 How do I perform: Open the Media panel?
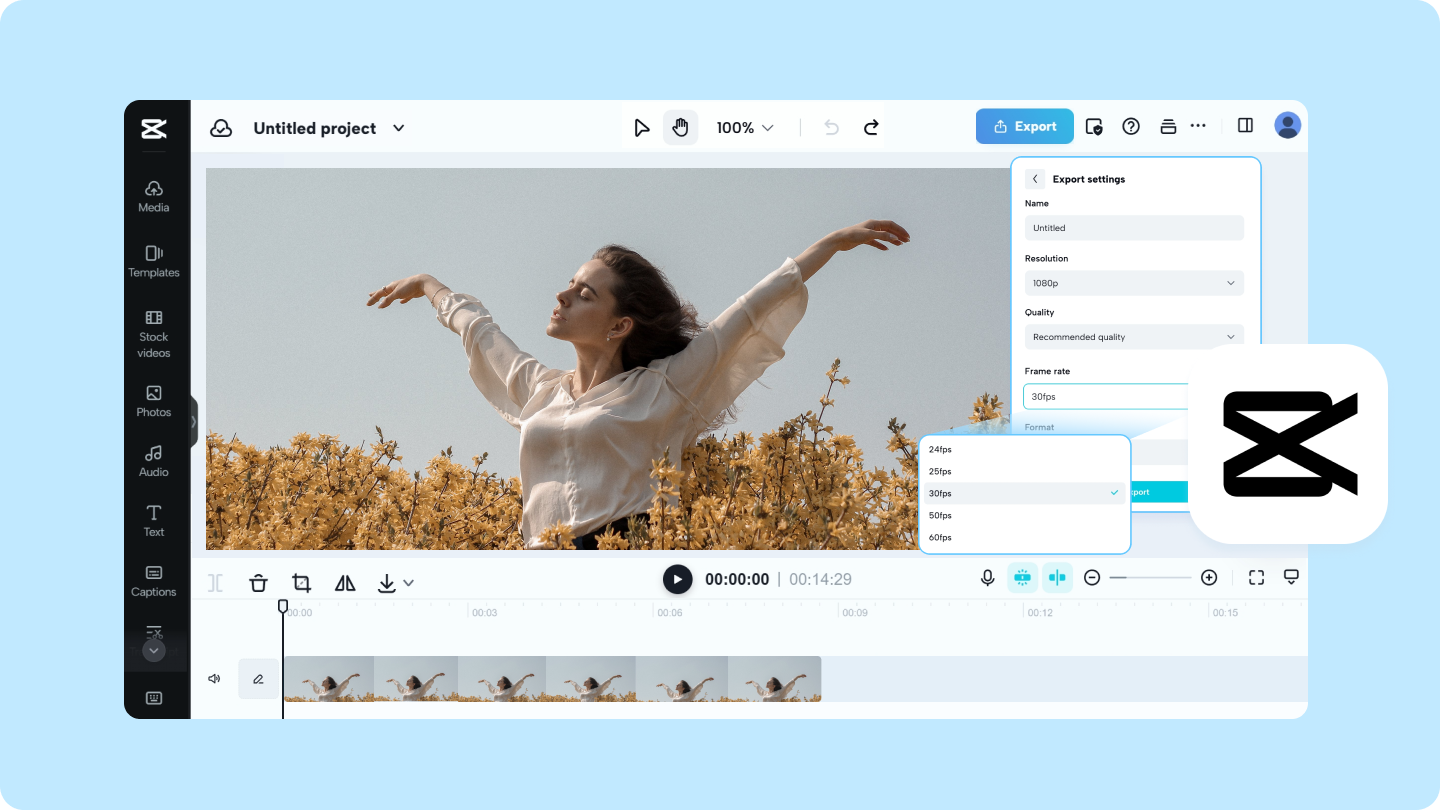154,196
